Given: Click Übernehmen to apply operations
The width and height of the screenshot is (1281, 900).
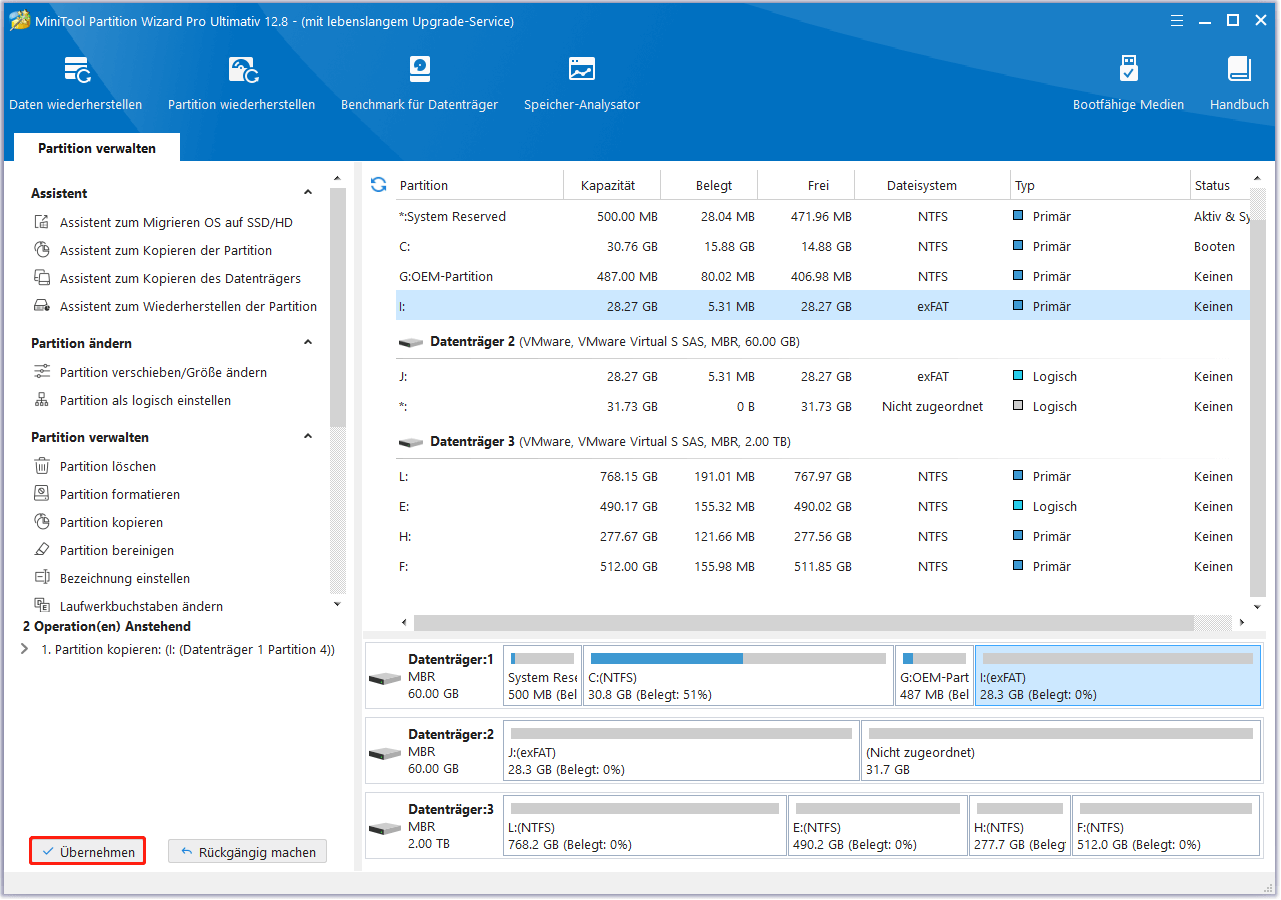Looking at the screenshot, I should (x=88, y=852).
